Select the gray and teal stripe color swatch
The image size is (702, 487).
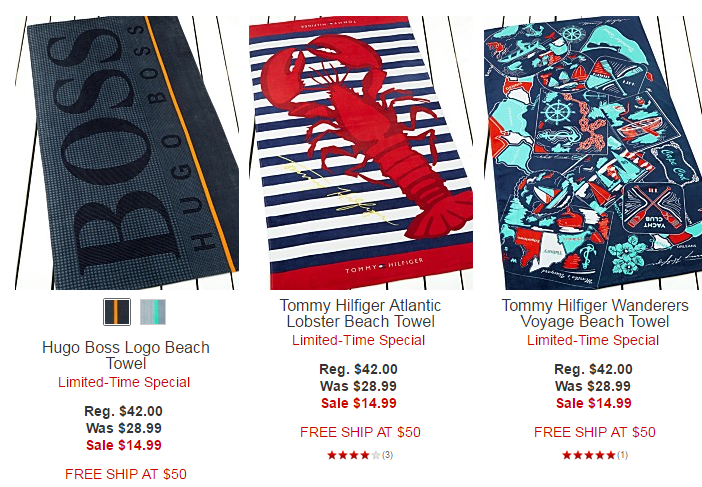pos(153,312)
